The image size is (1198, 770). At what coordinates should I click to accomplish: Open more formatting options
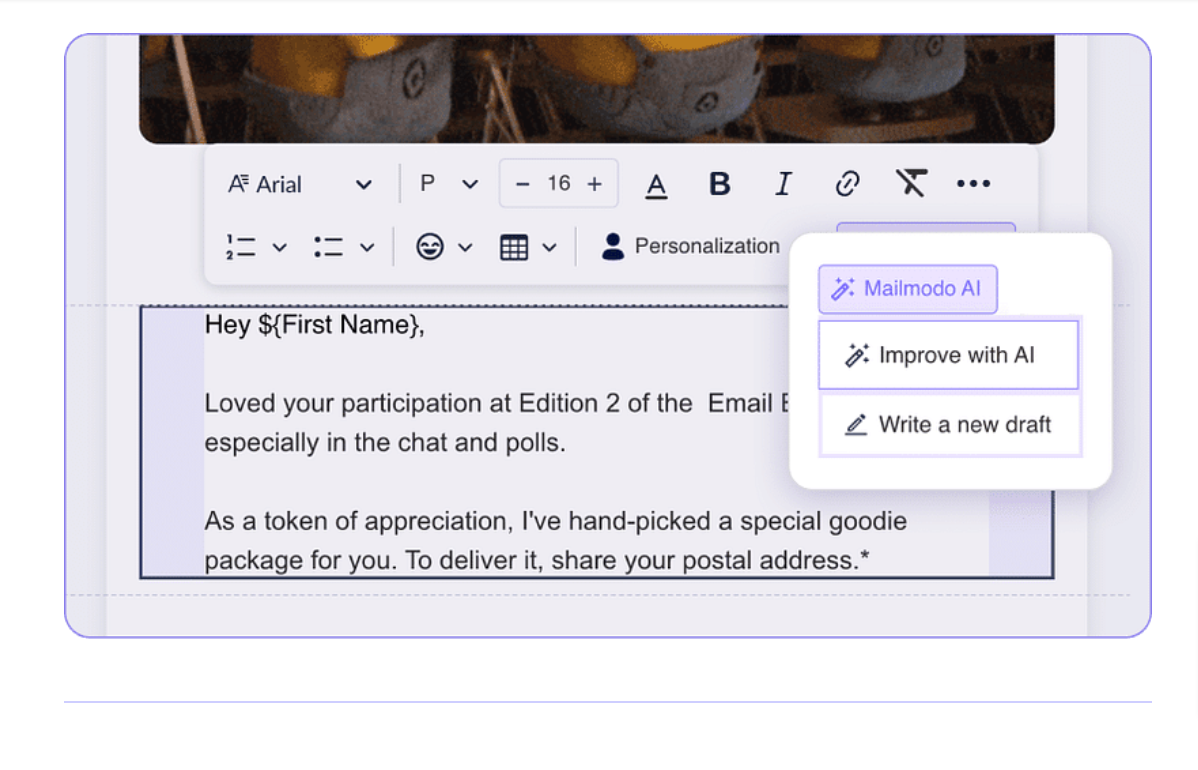pos(973,183)
